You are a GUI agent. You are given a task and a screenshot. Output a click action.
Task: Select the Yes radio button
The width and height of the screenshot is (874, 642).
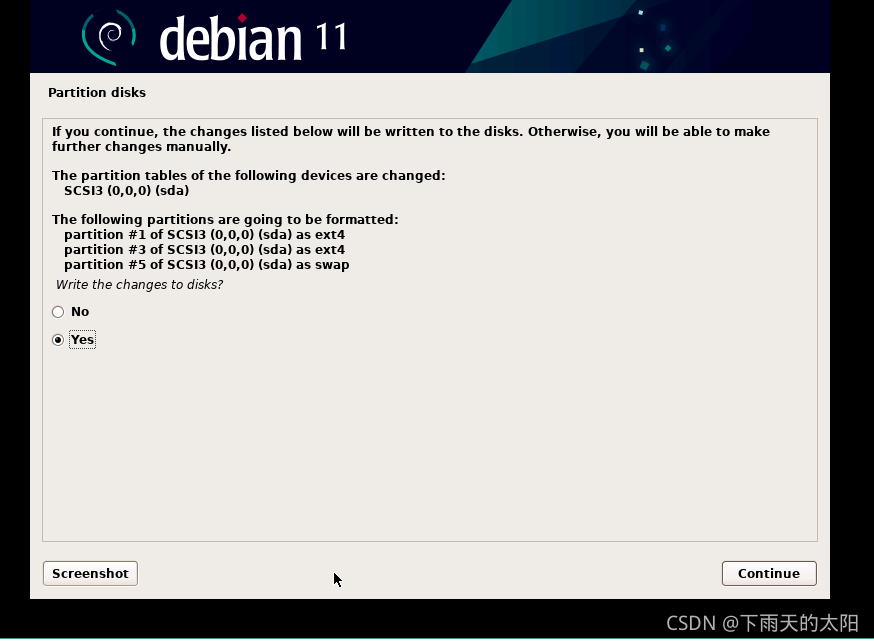(58, 339)
